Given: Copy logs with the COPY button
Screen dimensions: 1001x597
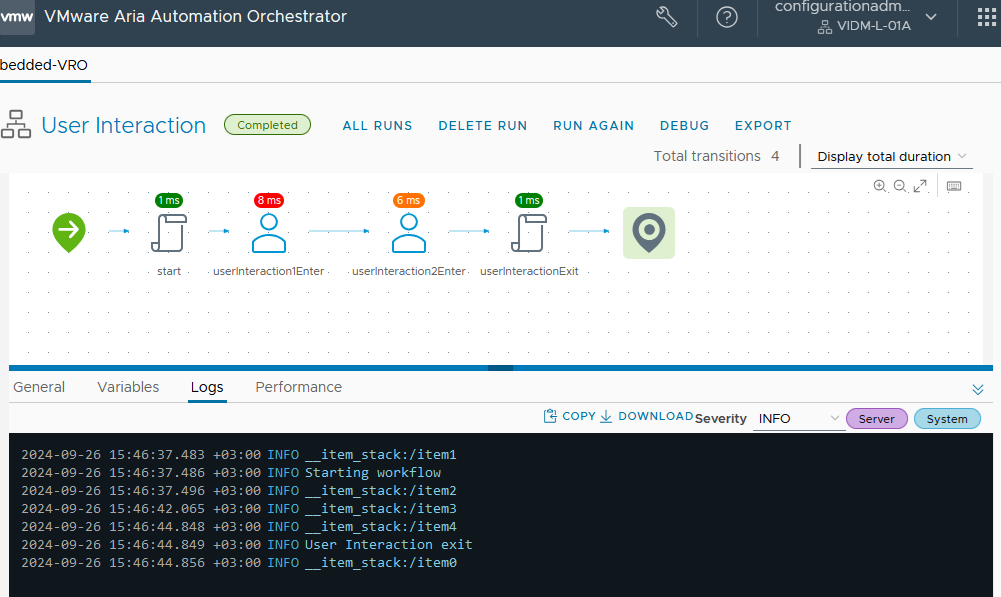Looking at the screenshot, I should 569,416.
